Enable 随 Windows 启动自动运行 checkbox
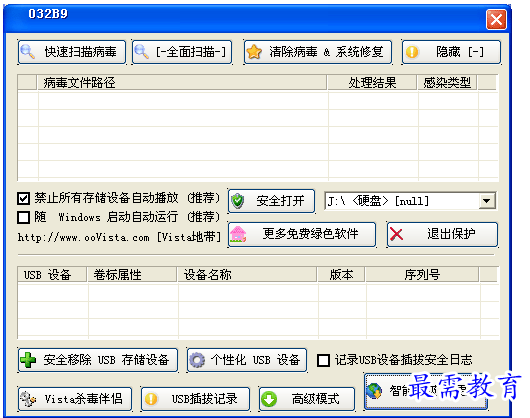The image size is (530, 418). point(23,217)
